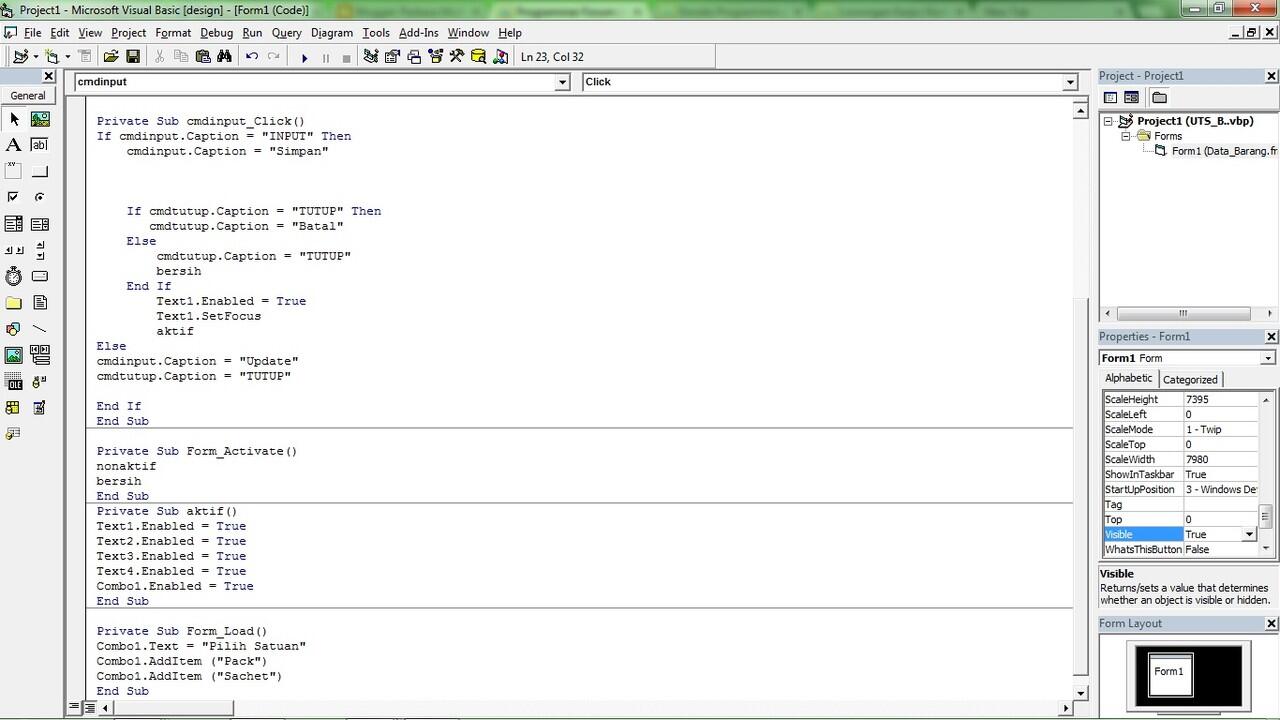This screenshot has height=720, width=1280.
Task: Switch to Full Module View at code window bottom
Action: click(x=89, y=707)
